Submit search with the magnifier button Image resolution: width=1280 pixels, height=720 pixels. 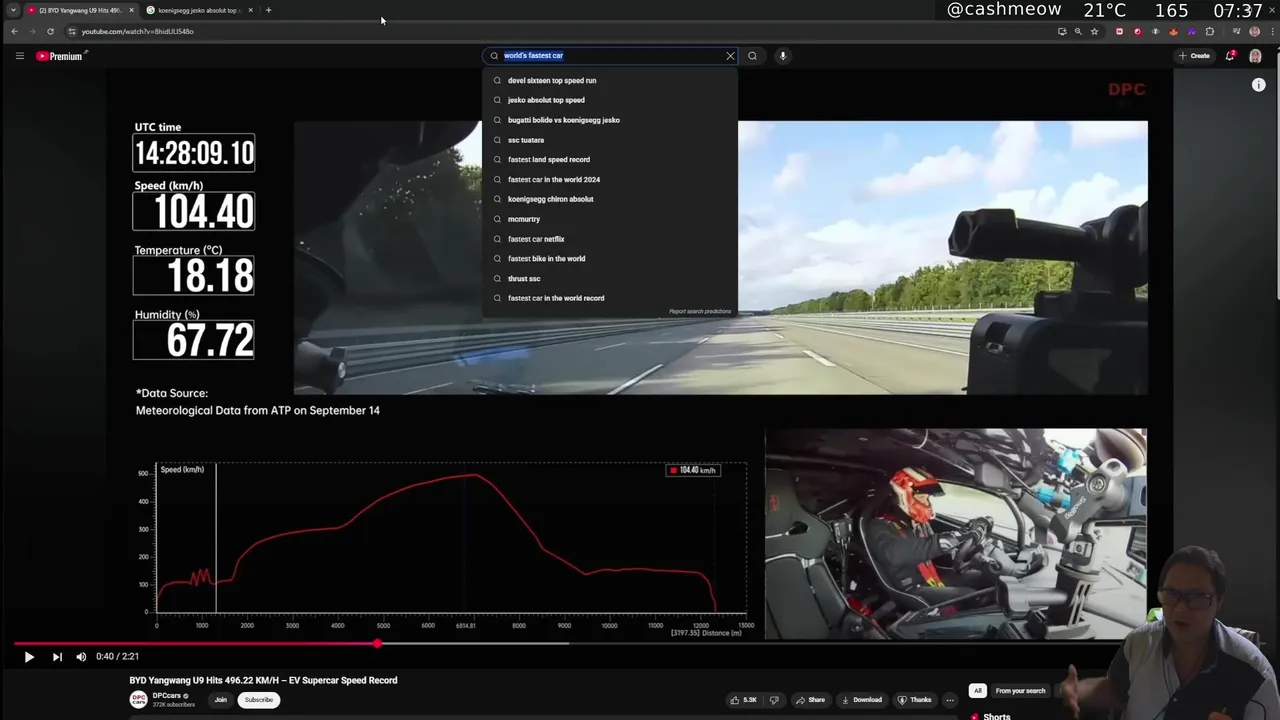point(752,56)
